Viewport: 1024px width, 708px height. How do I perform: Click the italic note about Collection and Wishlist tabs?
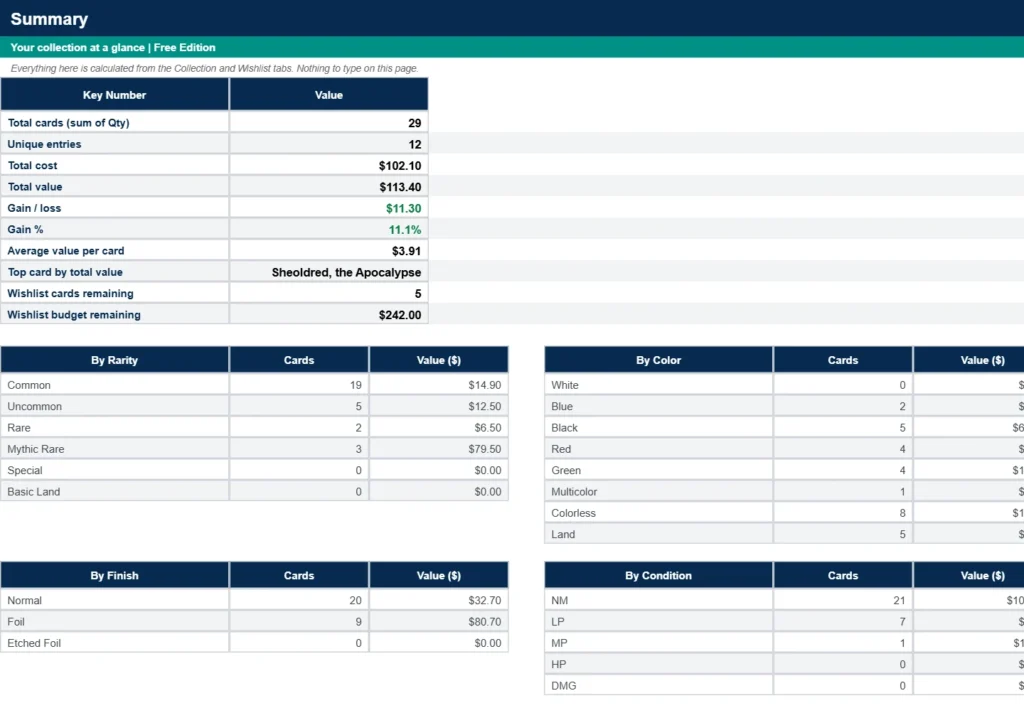(x=214, y=68)
